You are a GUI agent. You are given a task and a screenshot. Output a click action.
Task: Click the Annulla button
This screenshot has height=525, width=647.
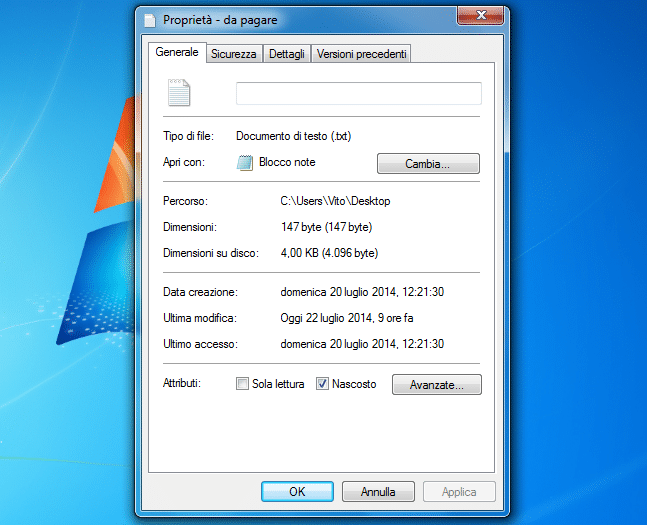378,492
